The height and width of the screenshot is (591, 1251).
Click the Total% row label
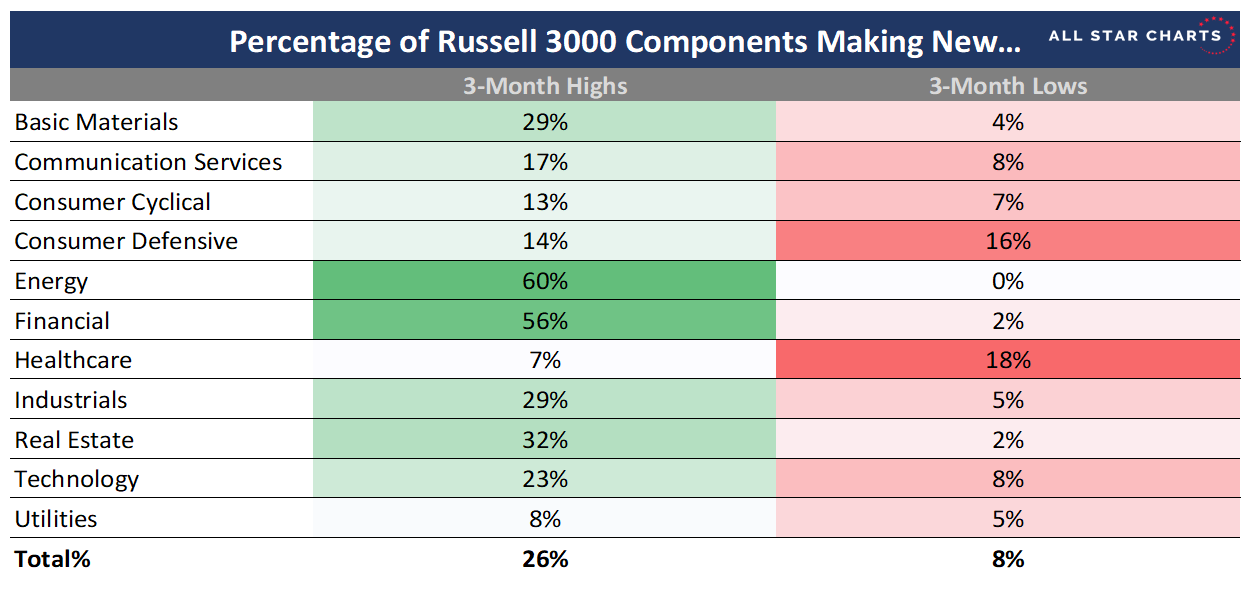[52, 559]
